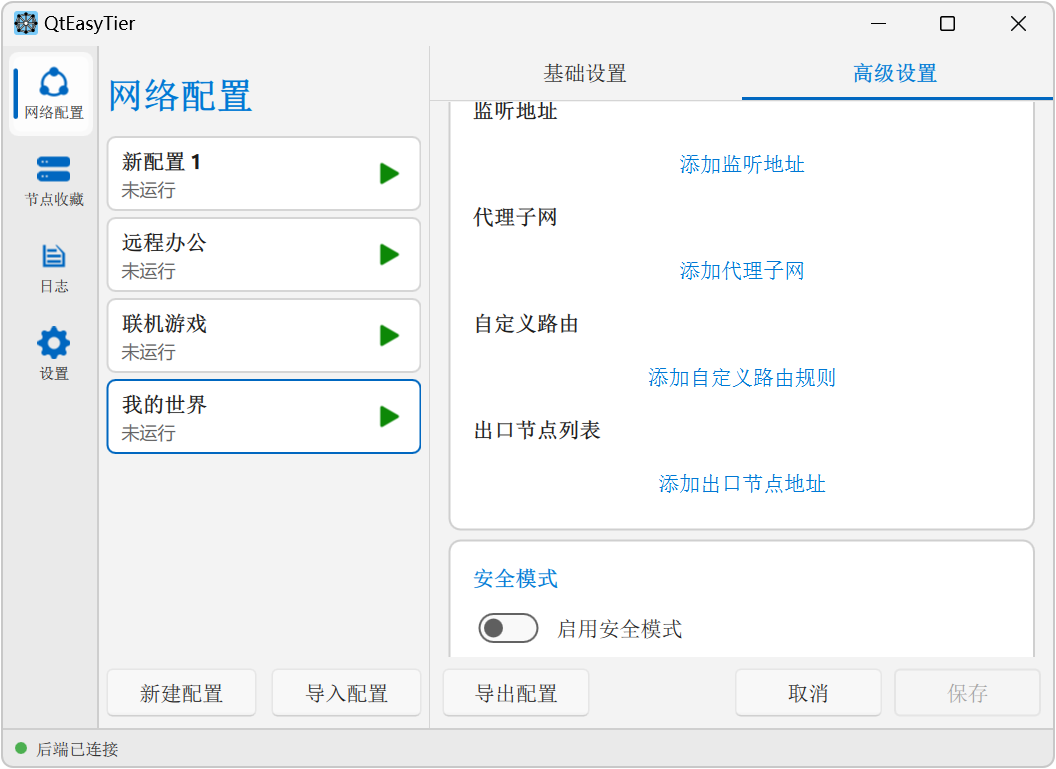
Task: Click the 添加监听地址 link
Action: pos(741,164)
